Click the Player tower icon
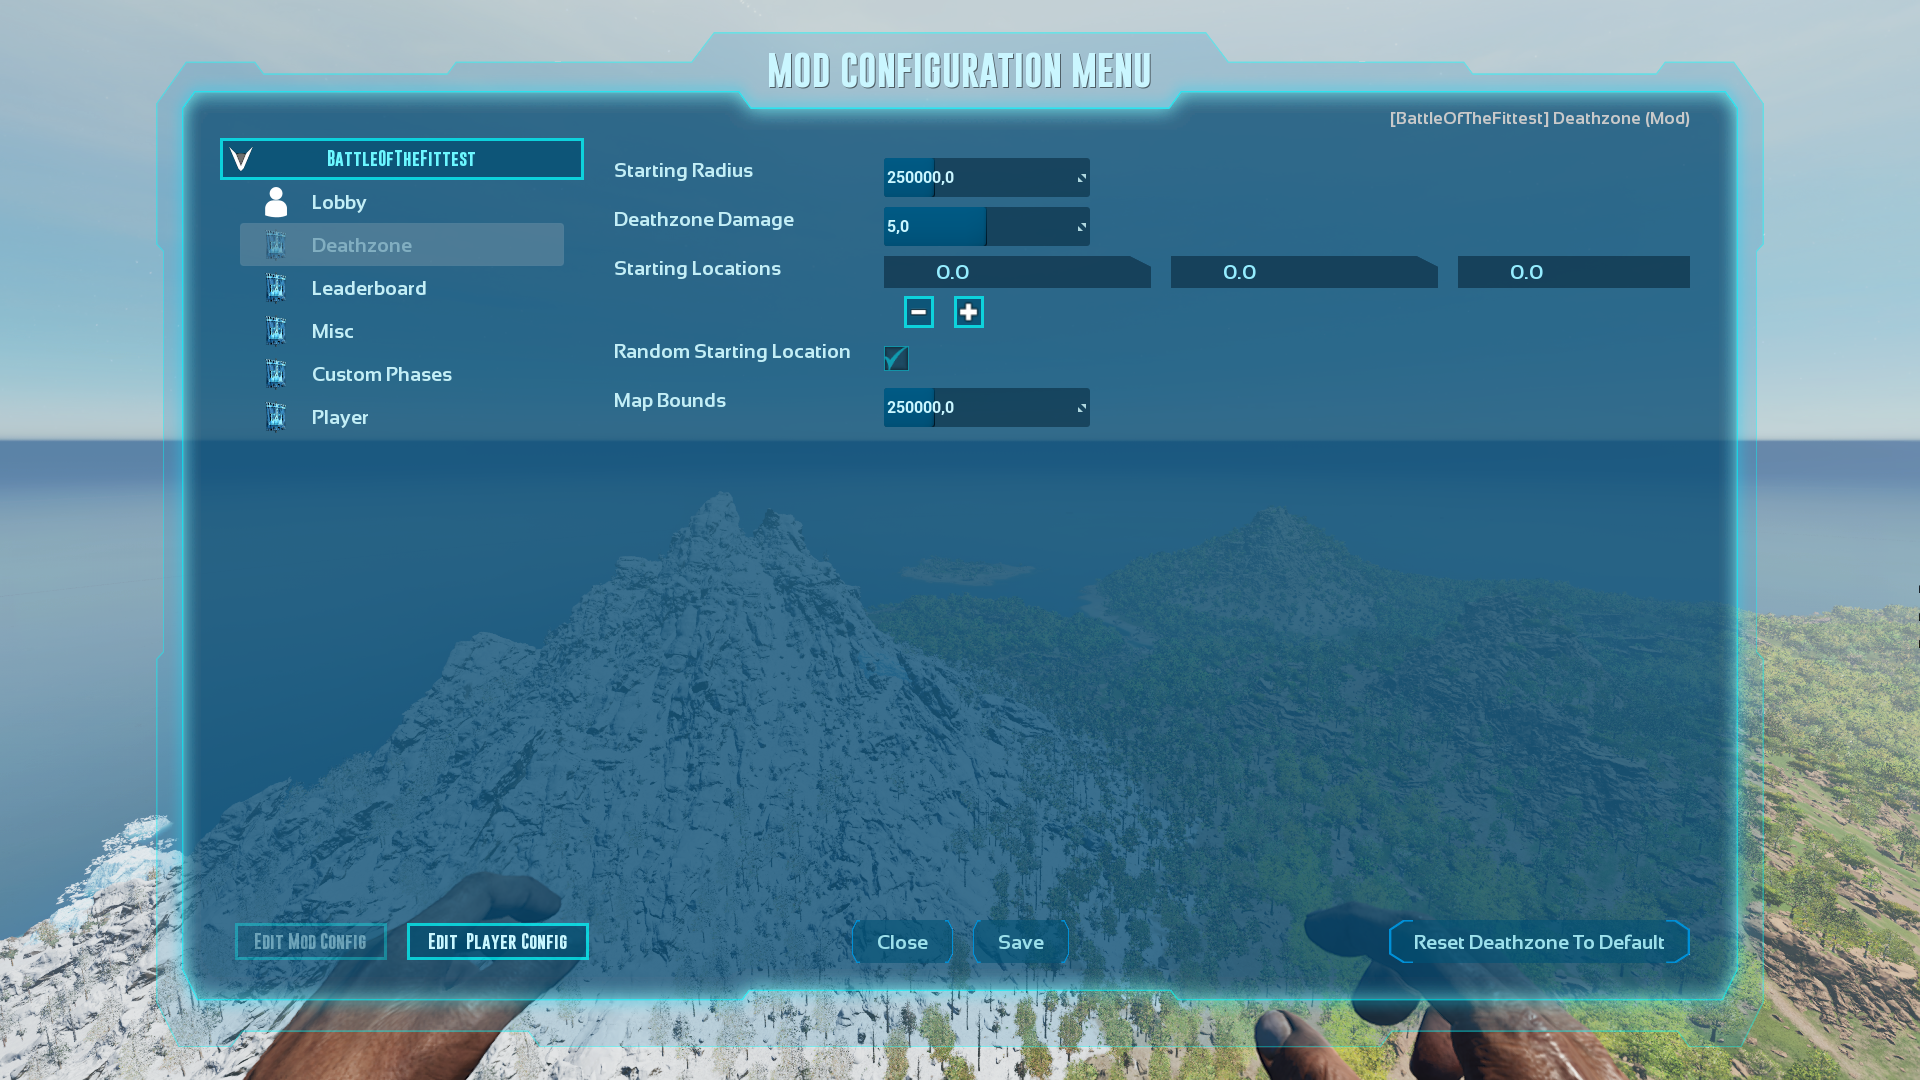This screenshot has height=1080, width=1920. 276,417
